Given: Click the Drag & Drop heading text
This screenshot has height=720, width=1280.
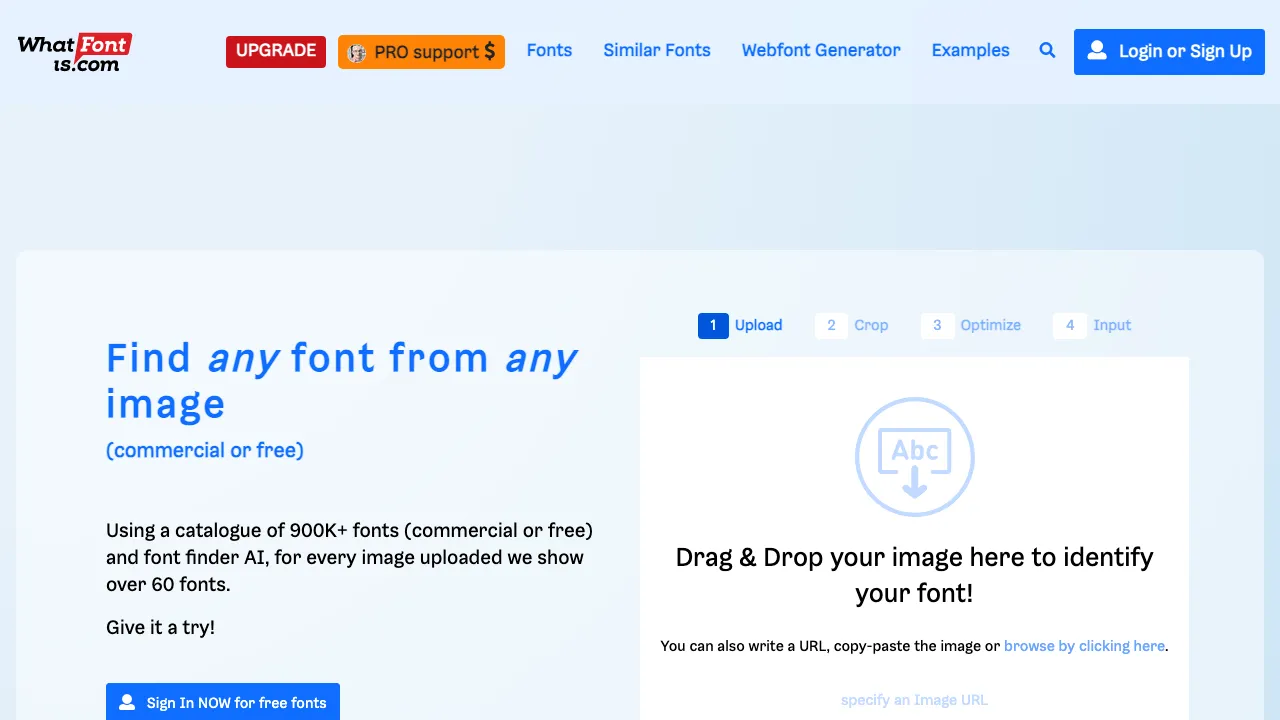Looking at the screenshot, I should click(x=914, y=575).
